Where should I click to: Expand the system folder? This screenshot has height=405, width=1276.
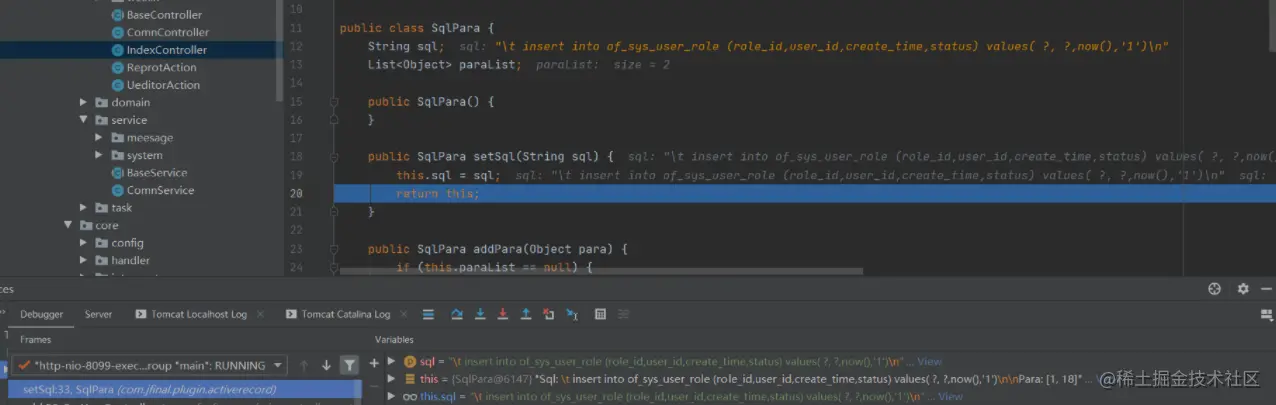(99, 155)
